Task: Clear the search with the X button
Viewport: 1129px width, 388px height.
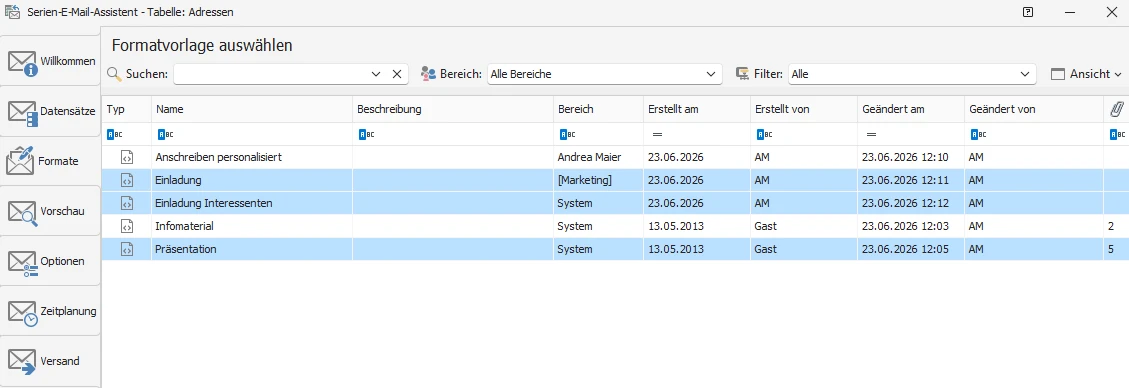Action: 397,73
